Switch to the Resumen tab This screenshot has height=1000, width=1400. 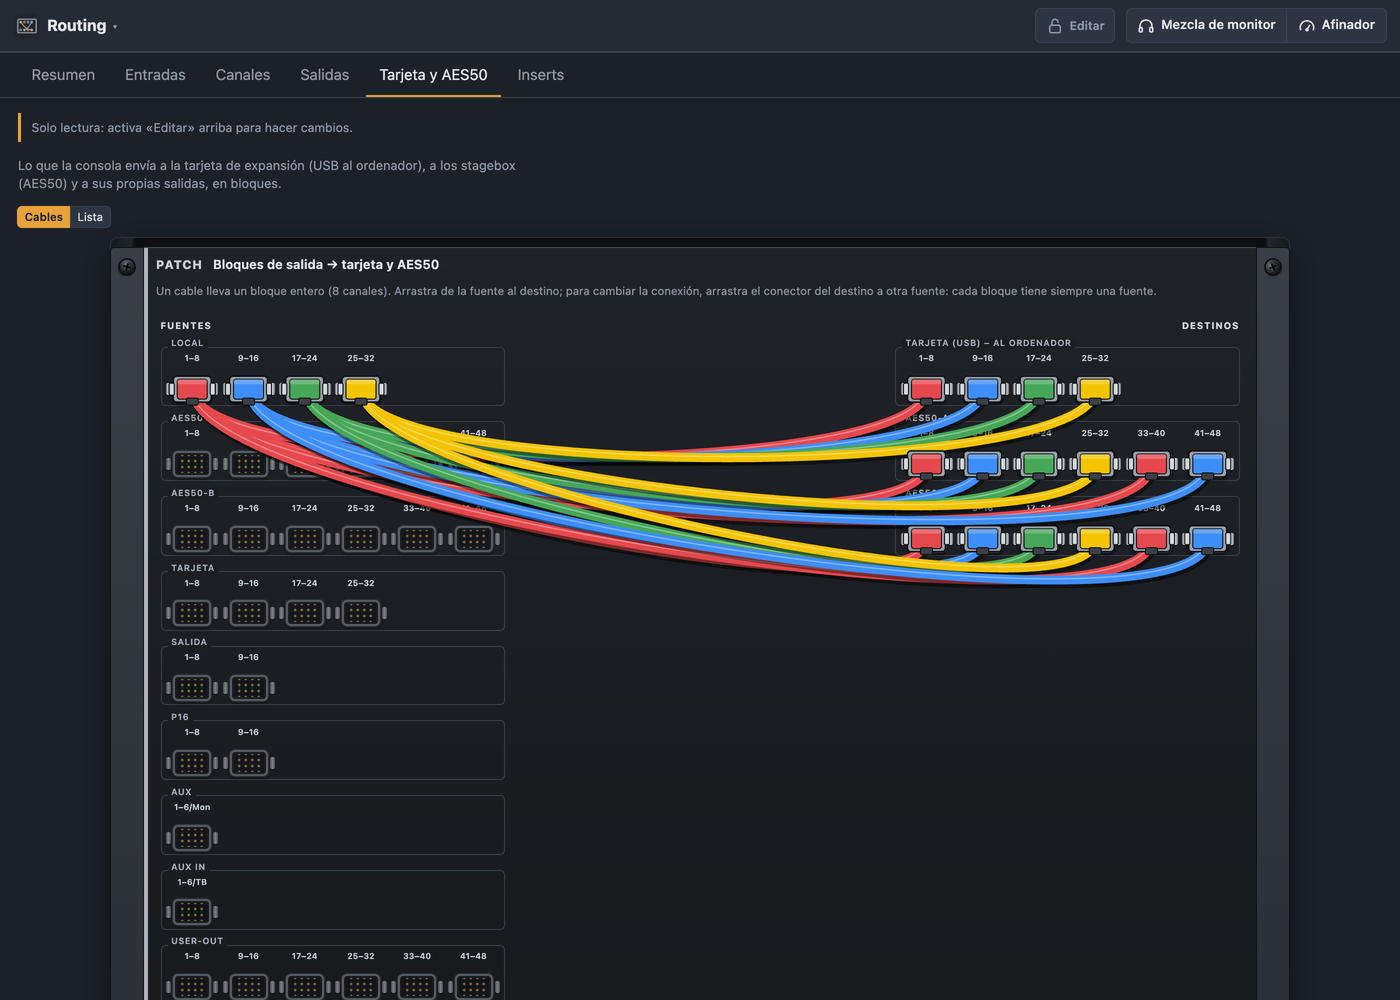click(63, 75)
